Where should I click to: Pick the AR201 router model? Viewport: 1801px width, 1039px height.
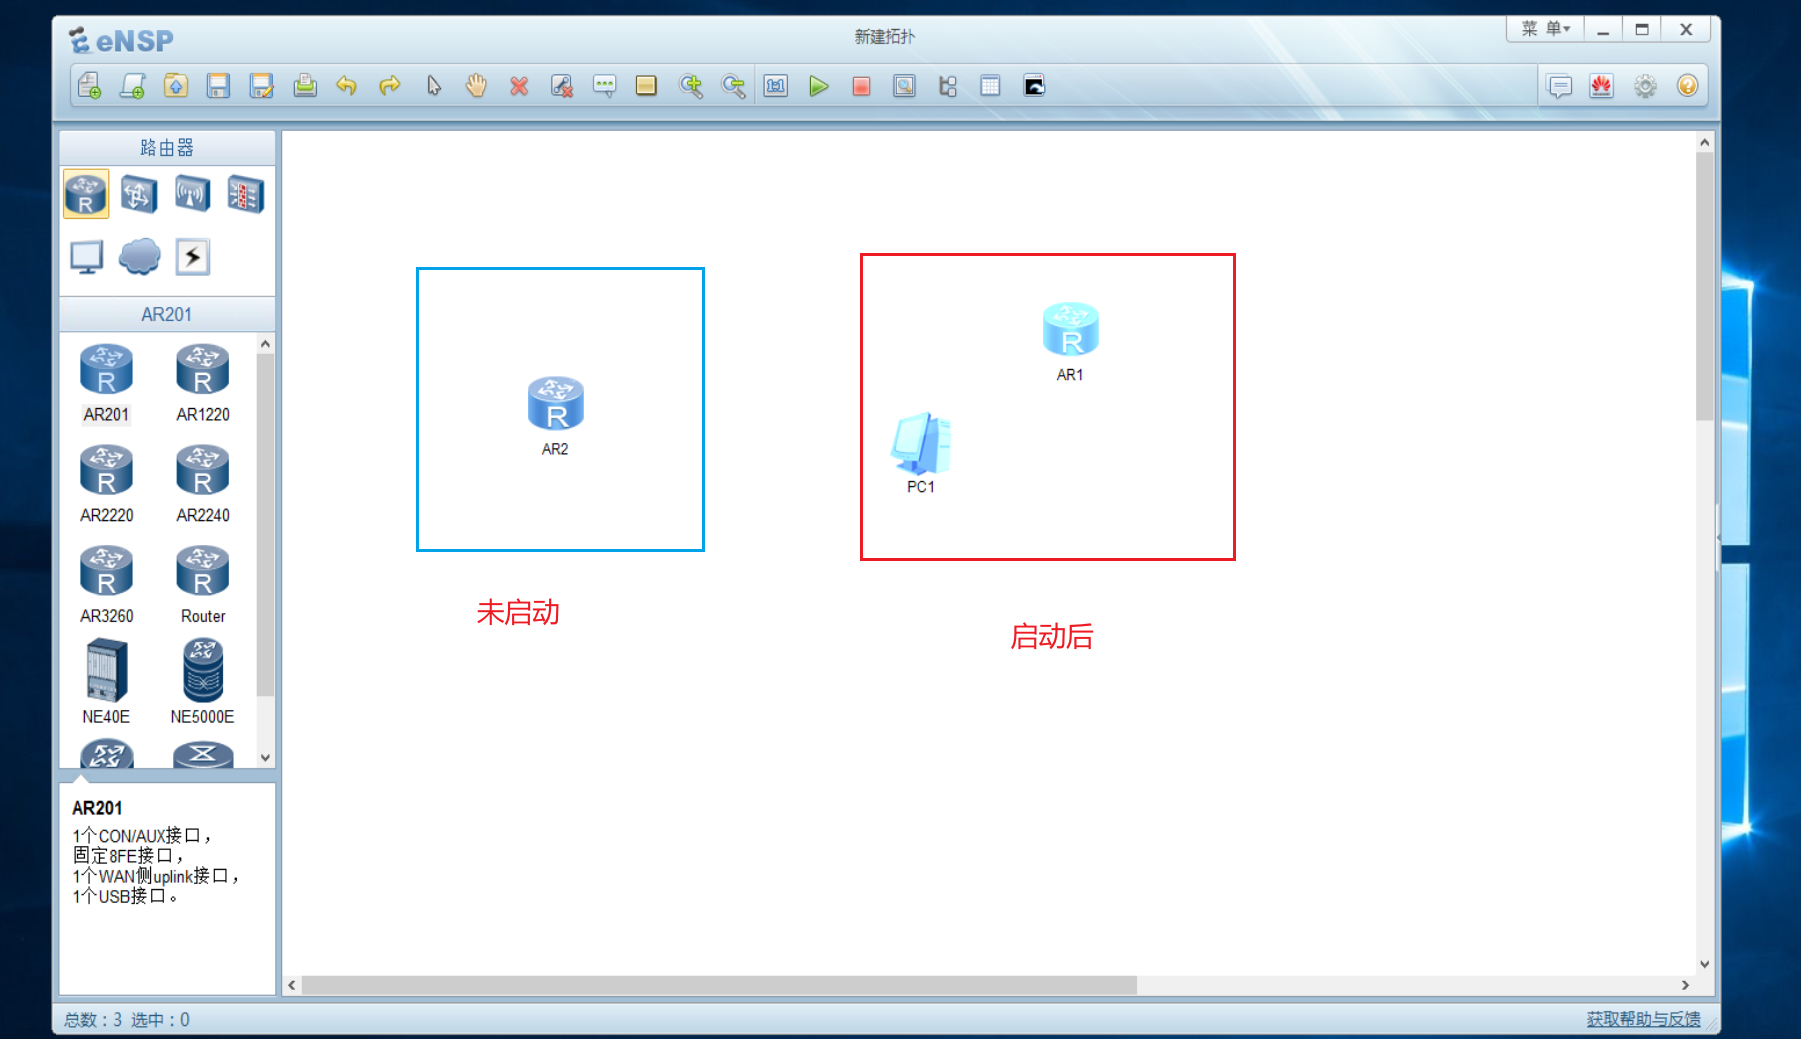[106, 384]
